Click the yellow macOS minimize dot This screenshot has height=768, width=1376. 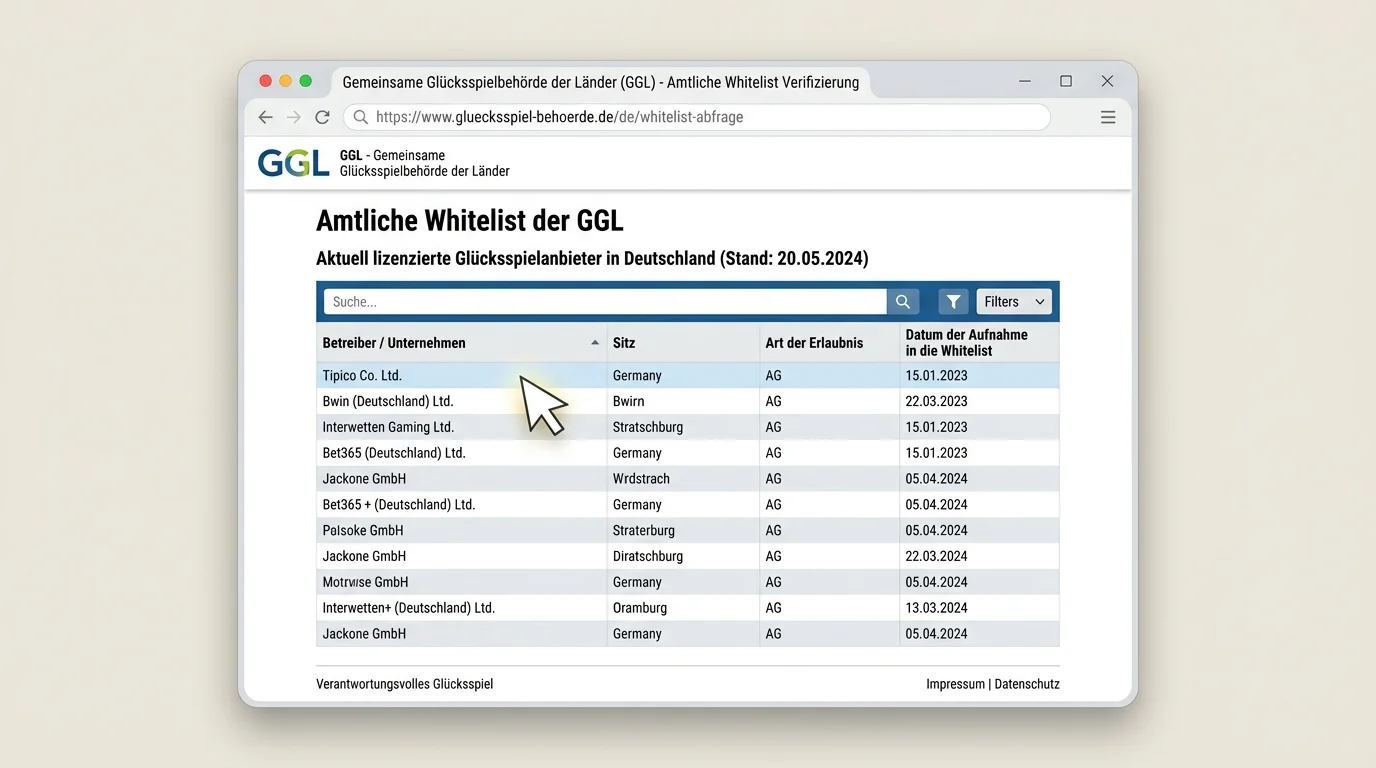(285, 81)
